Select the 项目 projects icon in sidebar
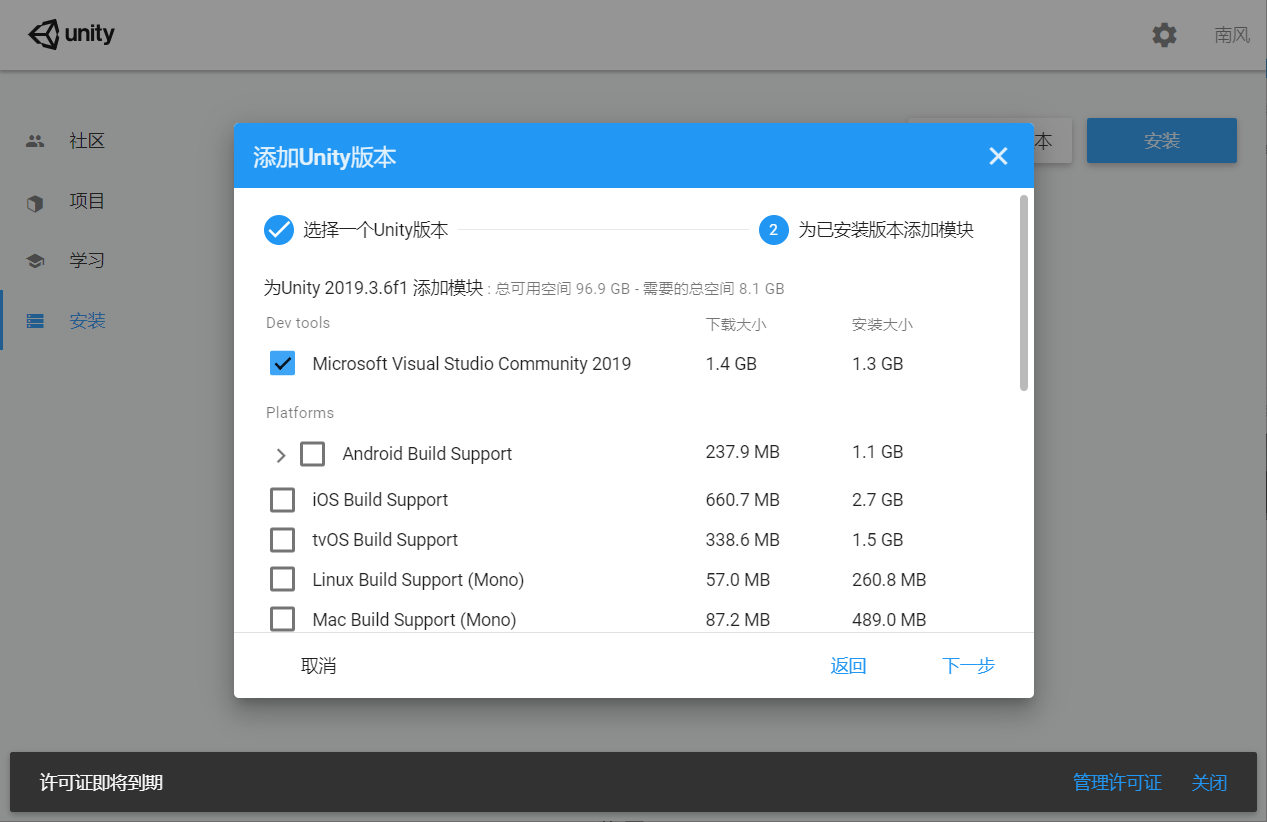Image resolution: width=1267 pixels, height=822 pixels. coord(86,200)
